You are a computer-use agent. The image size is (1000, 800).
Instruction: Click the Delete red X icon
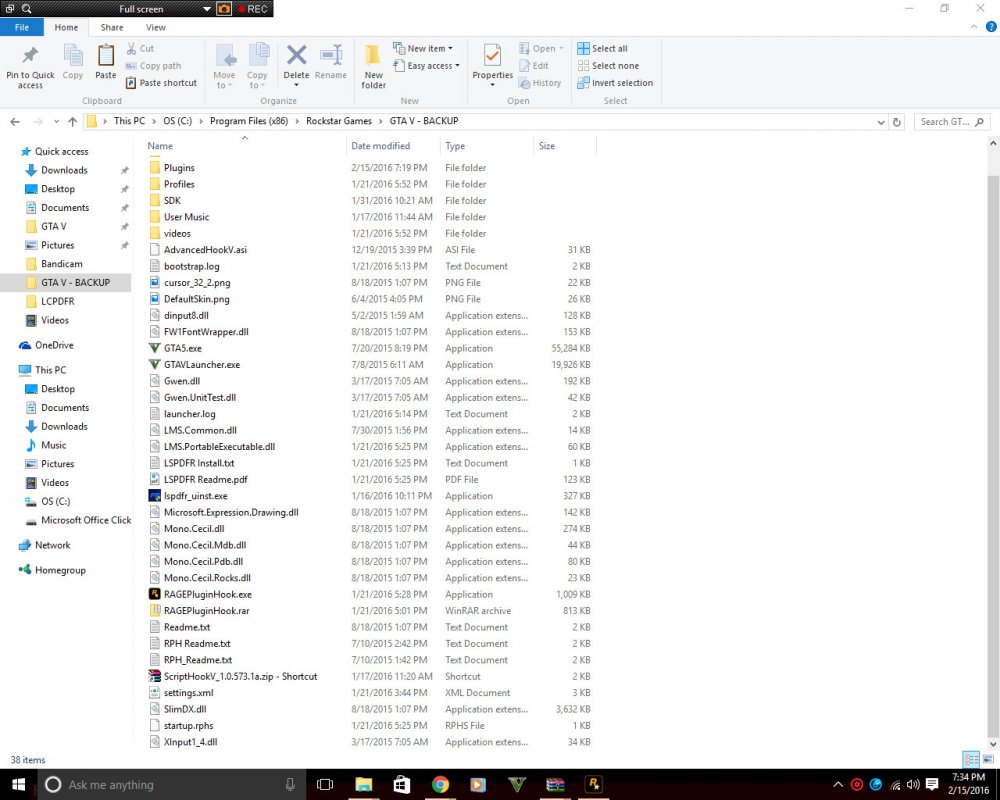pyautogui.click(x=296, y=55)
